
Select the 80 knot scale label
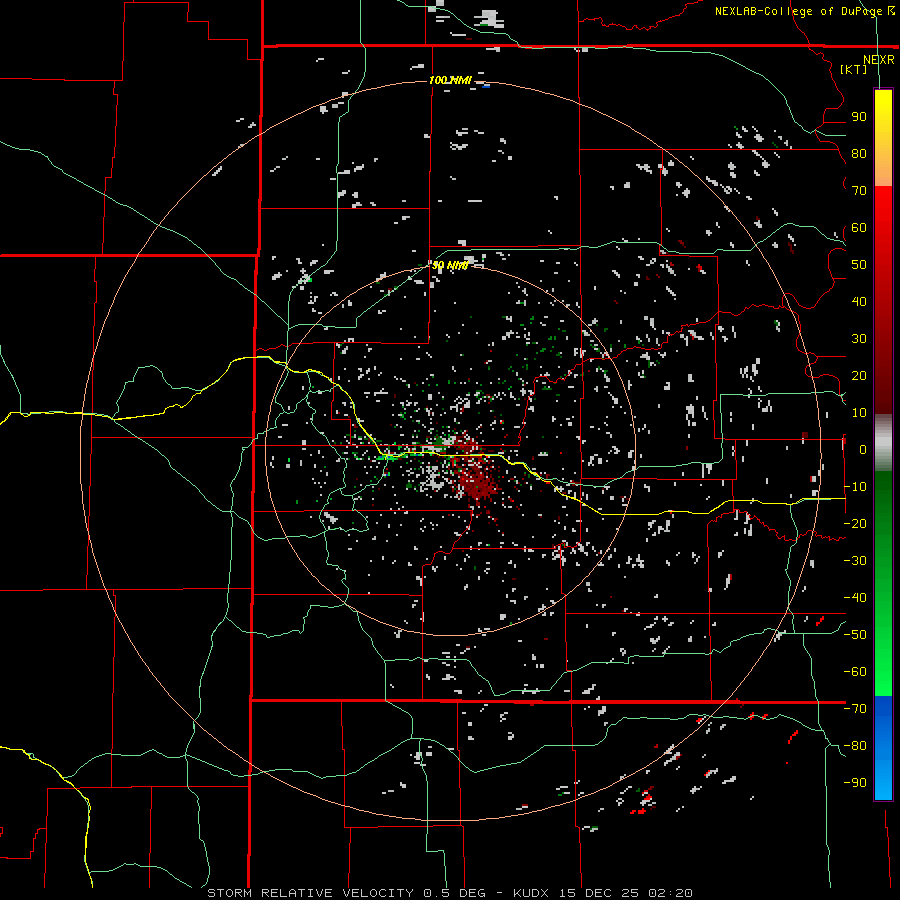[x=859, y=154]
